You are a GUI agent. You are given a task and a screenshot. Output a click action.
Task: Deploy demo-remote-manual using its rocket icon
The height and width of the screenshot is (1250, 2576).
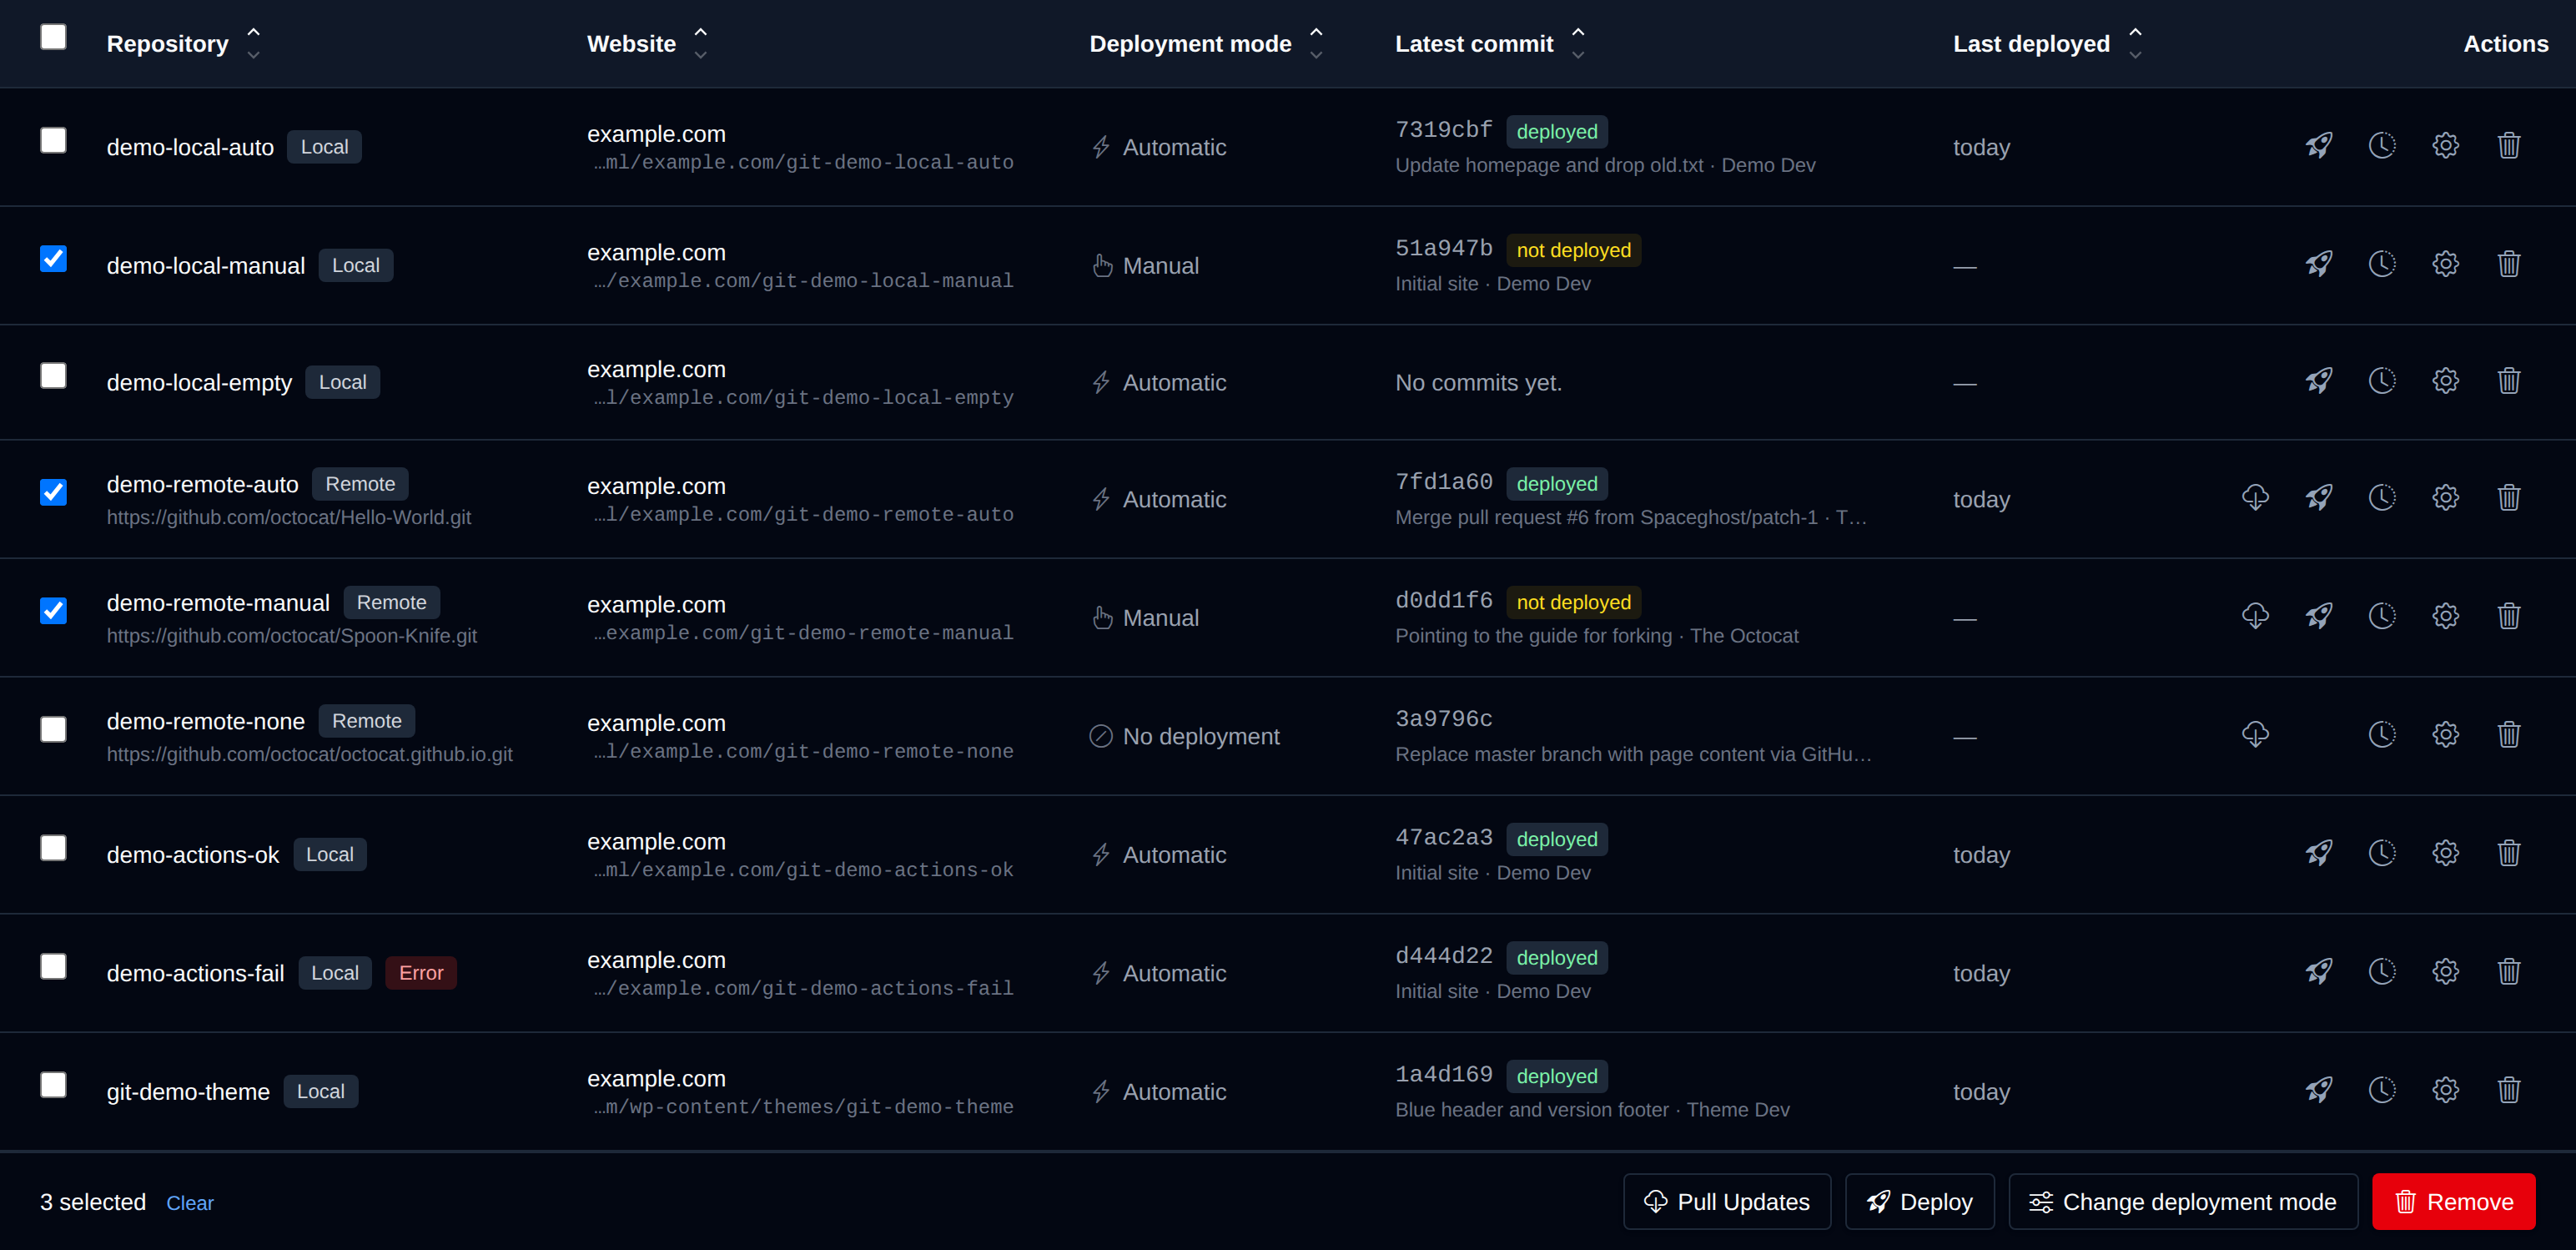pyautogui.click(x=2319, y=616)
